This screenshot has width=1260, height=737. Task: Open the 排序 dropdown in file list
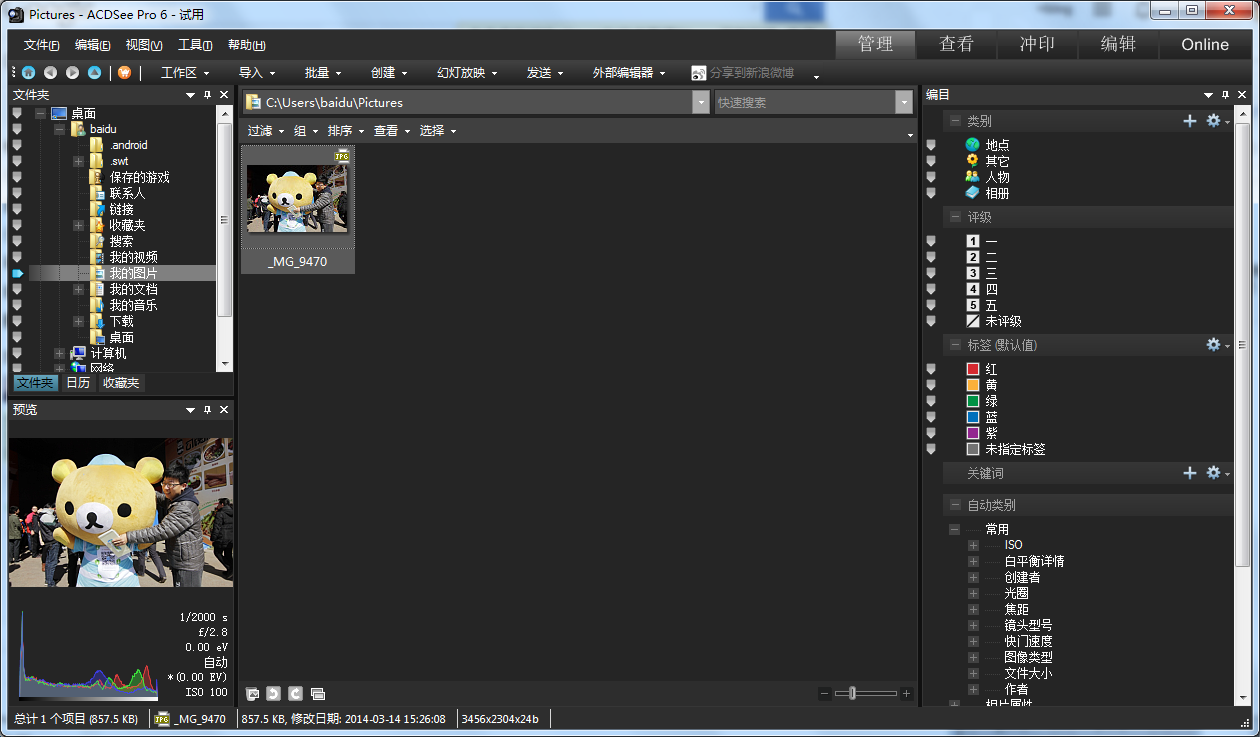pyautogui.click(x=346, y=131)
